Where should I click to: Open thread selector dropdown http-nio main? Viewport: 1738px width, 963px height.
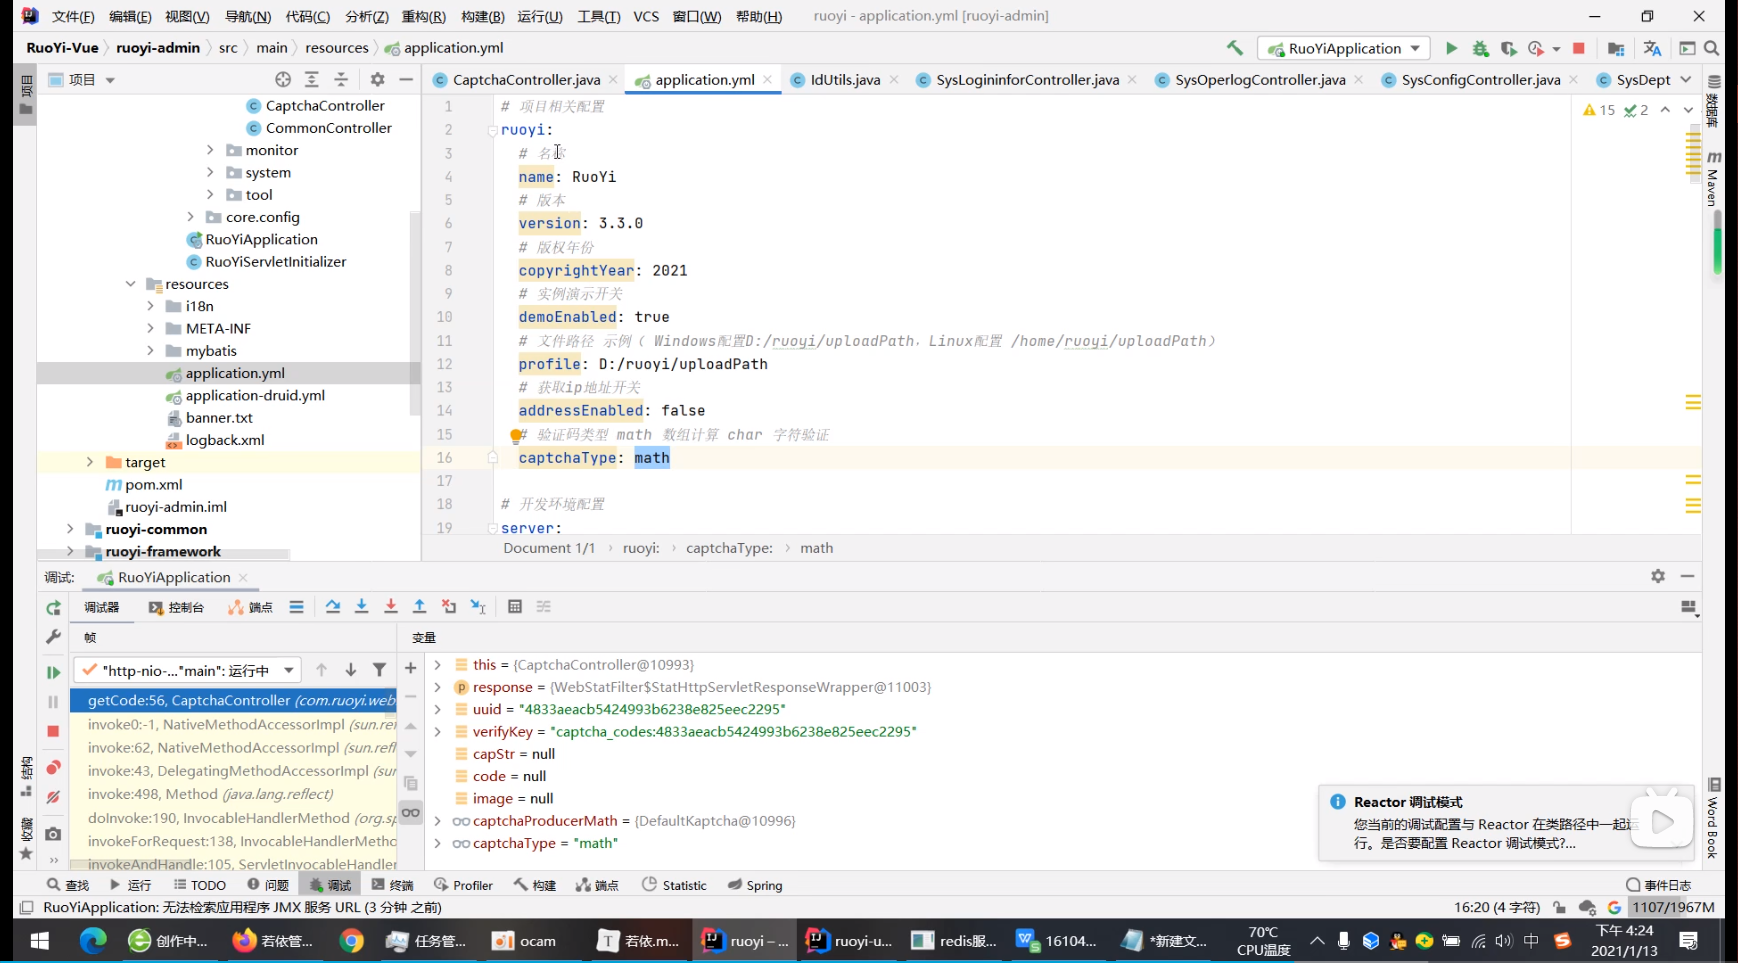tap(187, 670)
